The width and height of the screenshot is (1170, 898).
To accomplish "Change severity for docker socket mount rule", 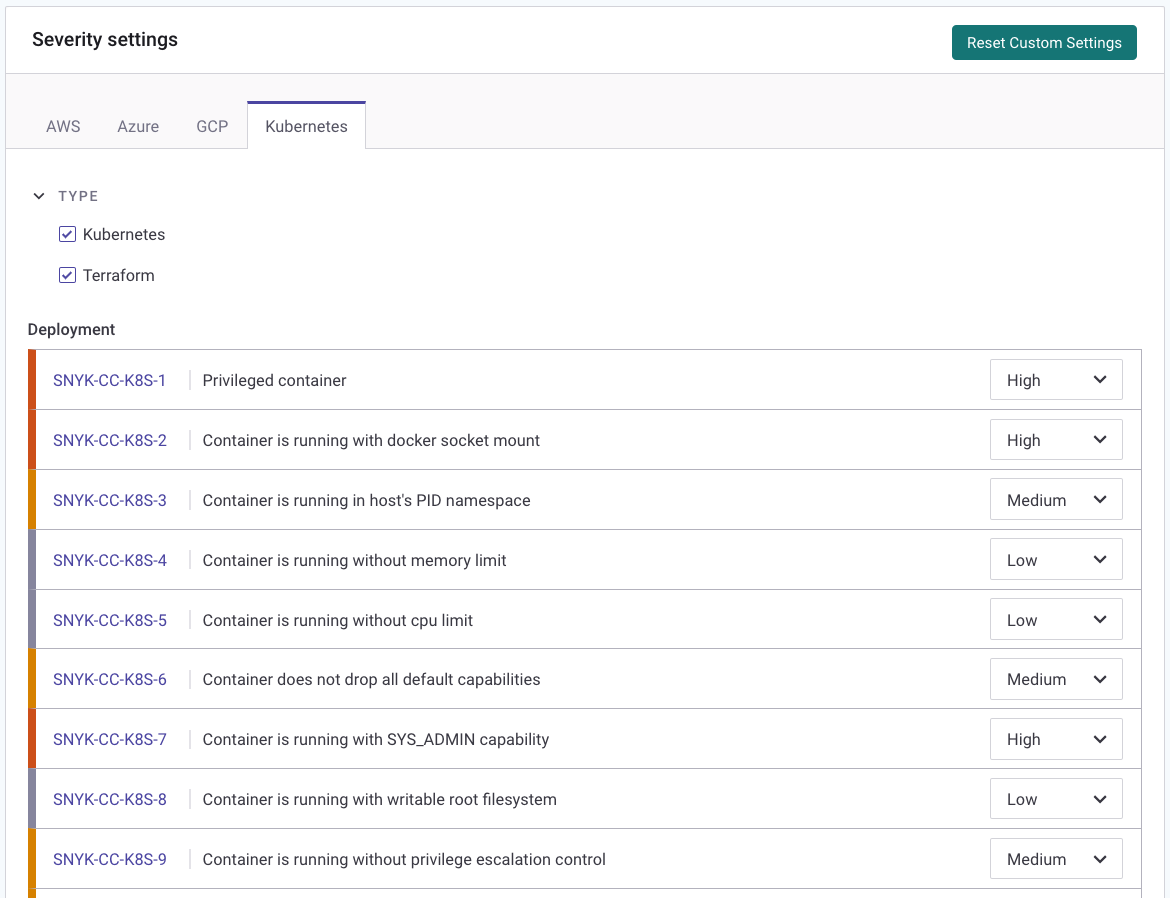I will coord(1056,440).
